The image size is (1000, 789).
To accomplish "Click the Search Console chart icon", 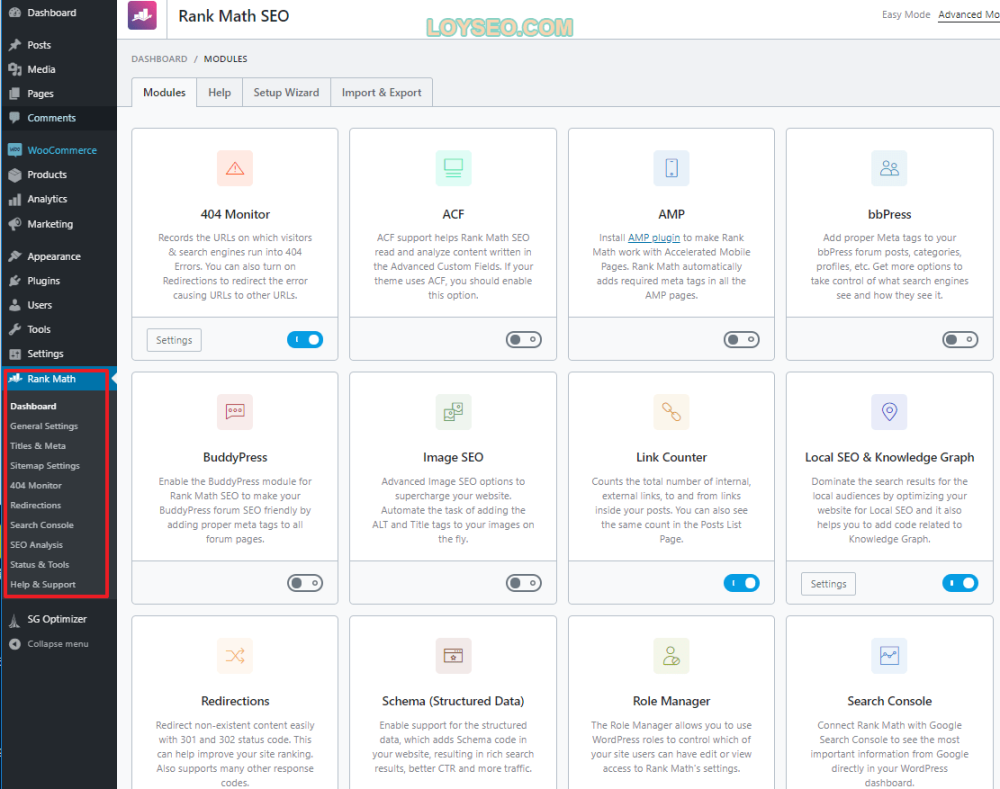I will click(889, 656).
